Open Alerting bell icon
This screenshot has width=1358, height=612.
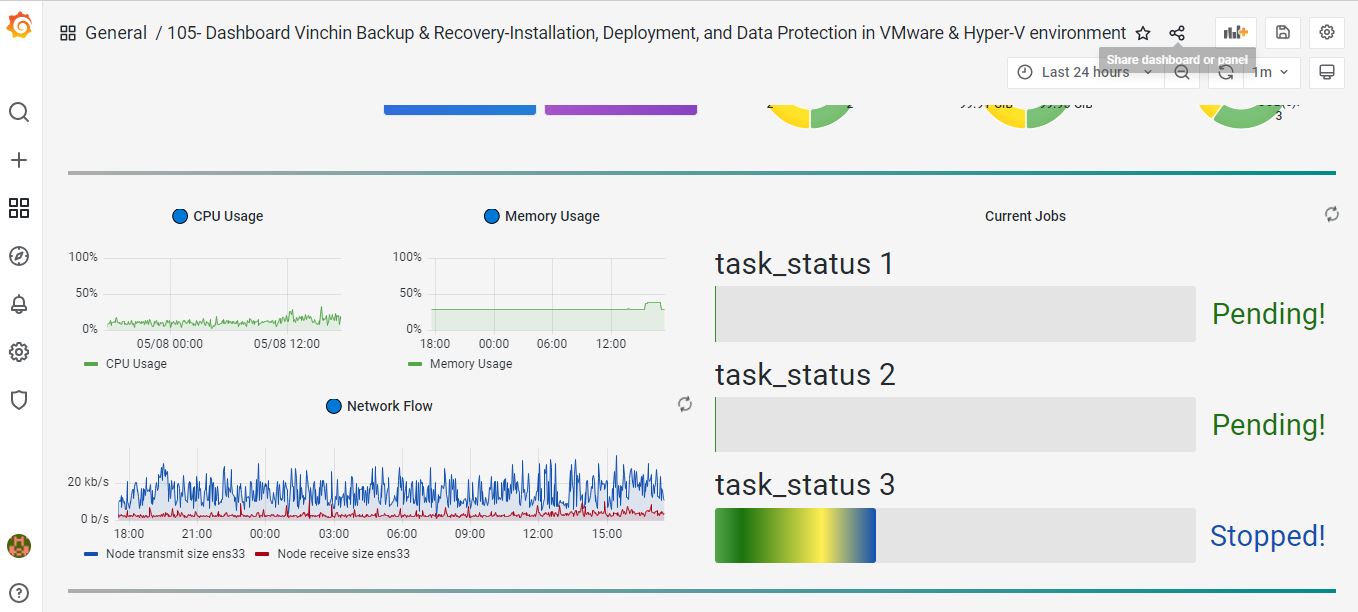[x=19, y=304]
